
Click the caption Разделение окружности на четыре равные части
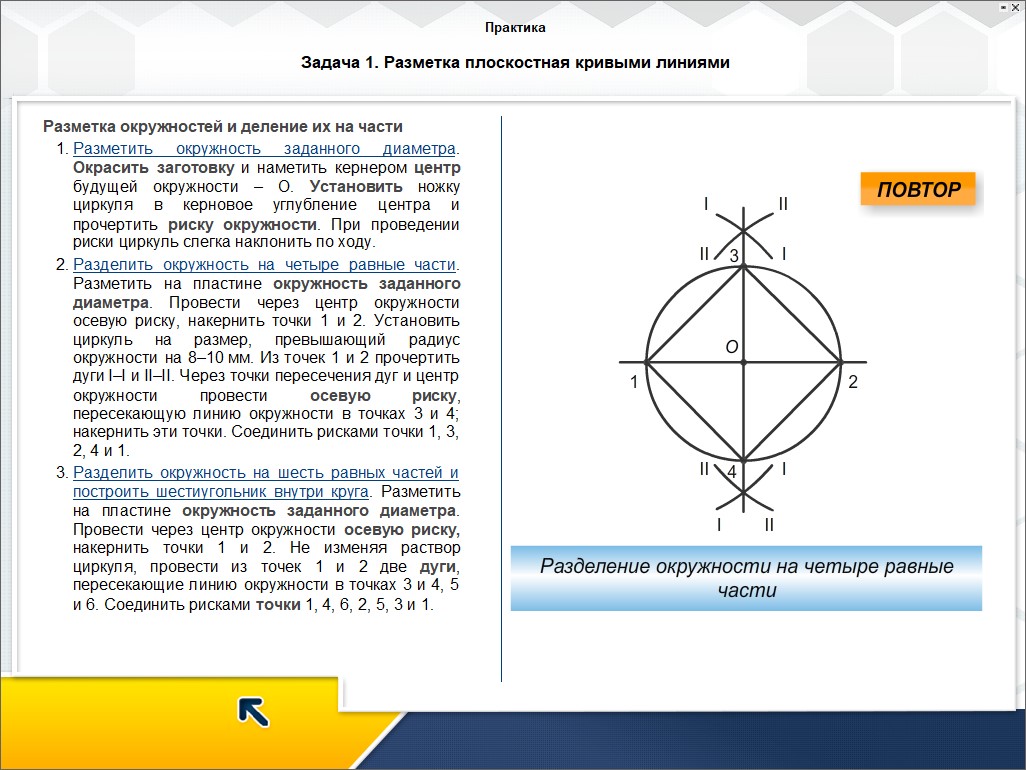pos(746,578)
